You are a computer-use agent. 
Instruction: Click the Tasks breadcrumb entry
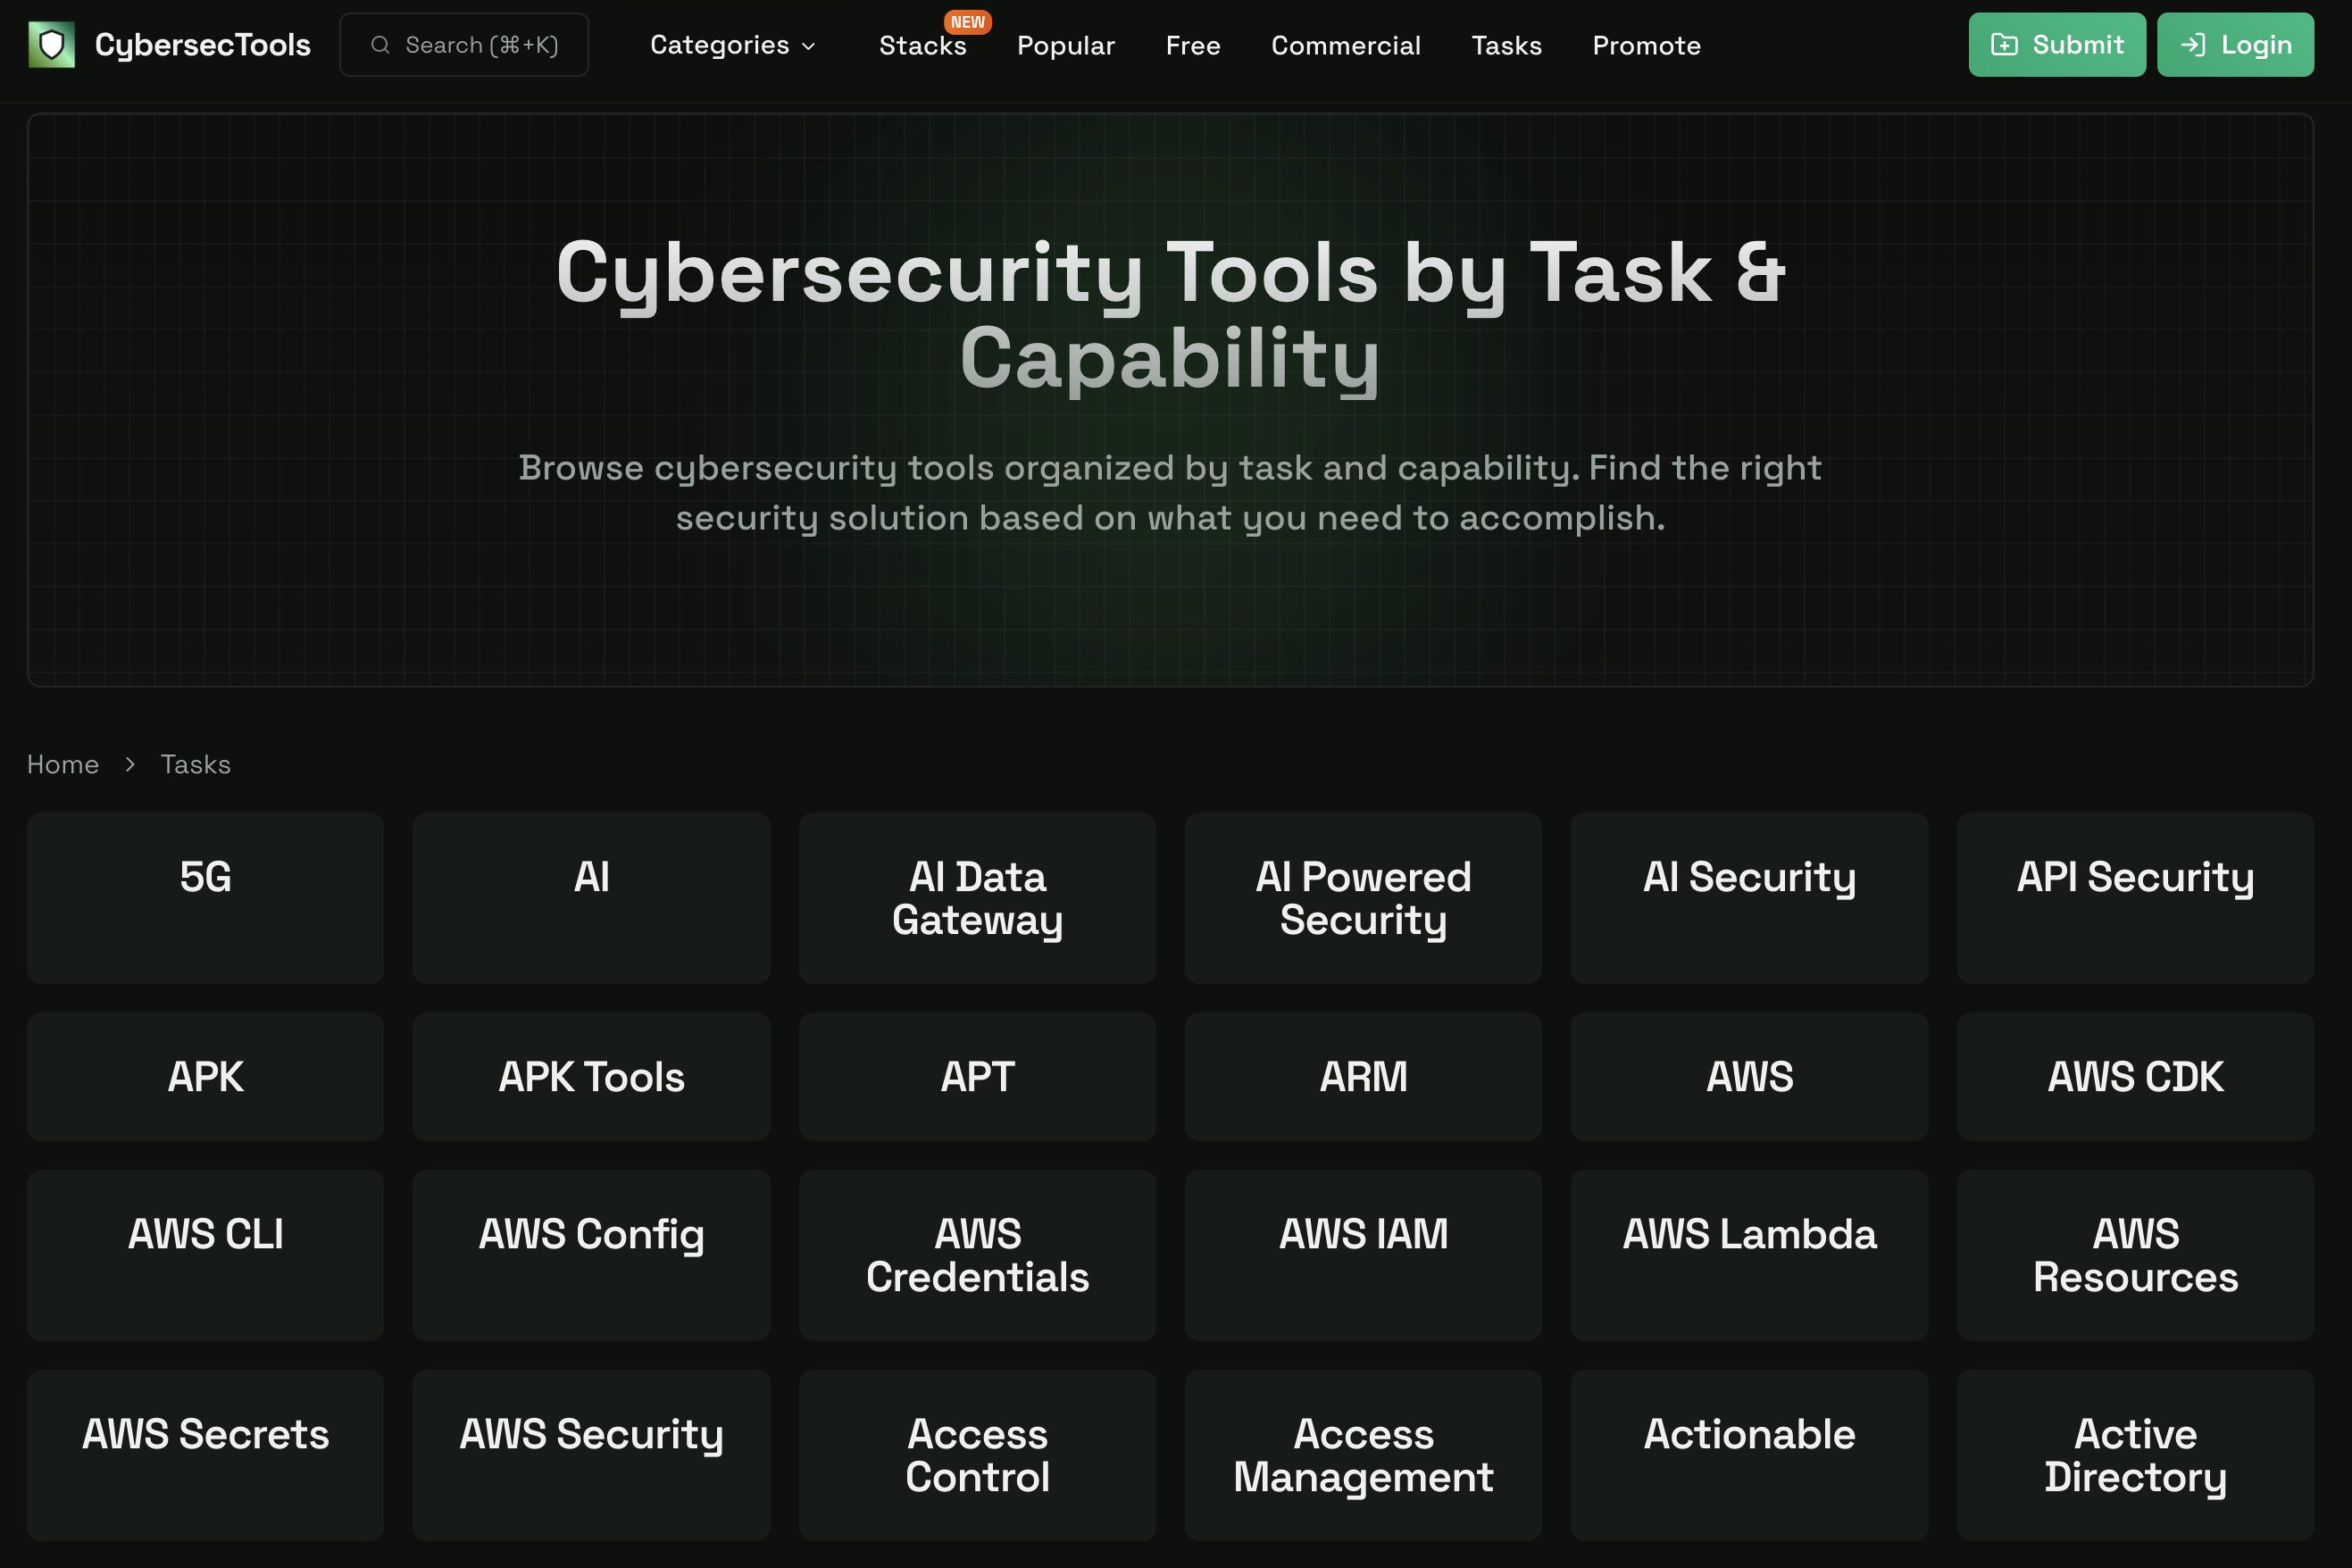pyautogui.click(x=195, y=764)
